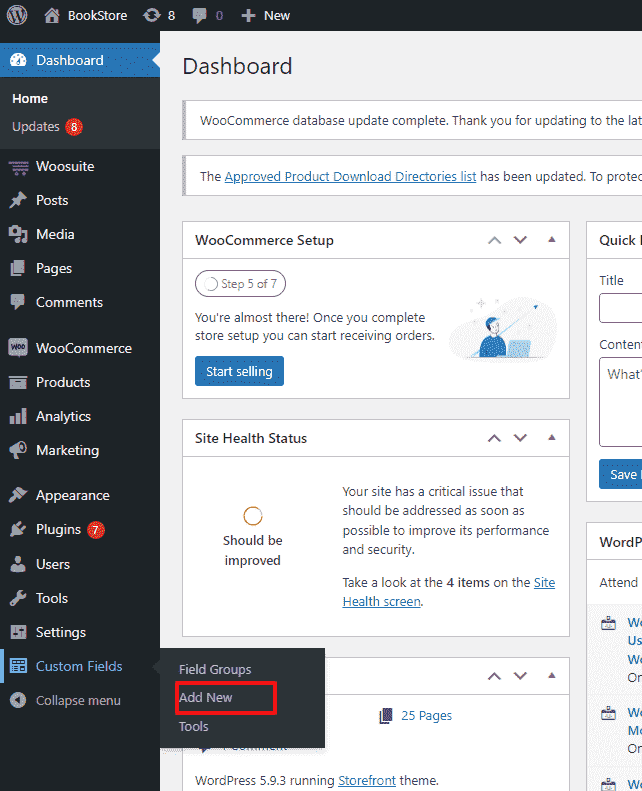Click the plus New icon
The image size is (642, 791).
click(x=248, y=16)
